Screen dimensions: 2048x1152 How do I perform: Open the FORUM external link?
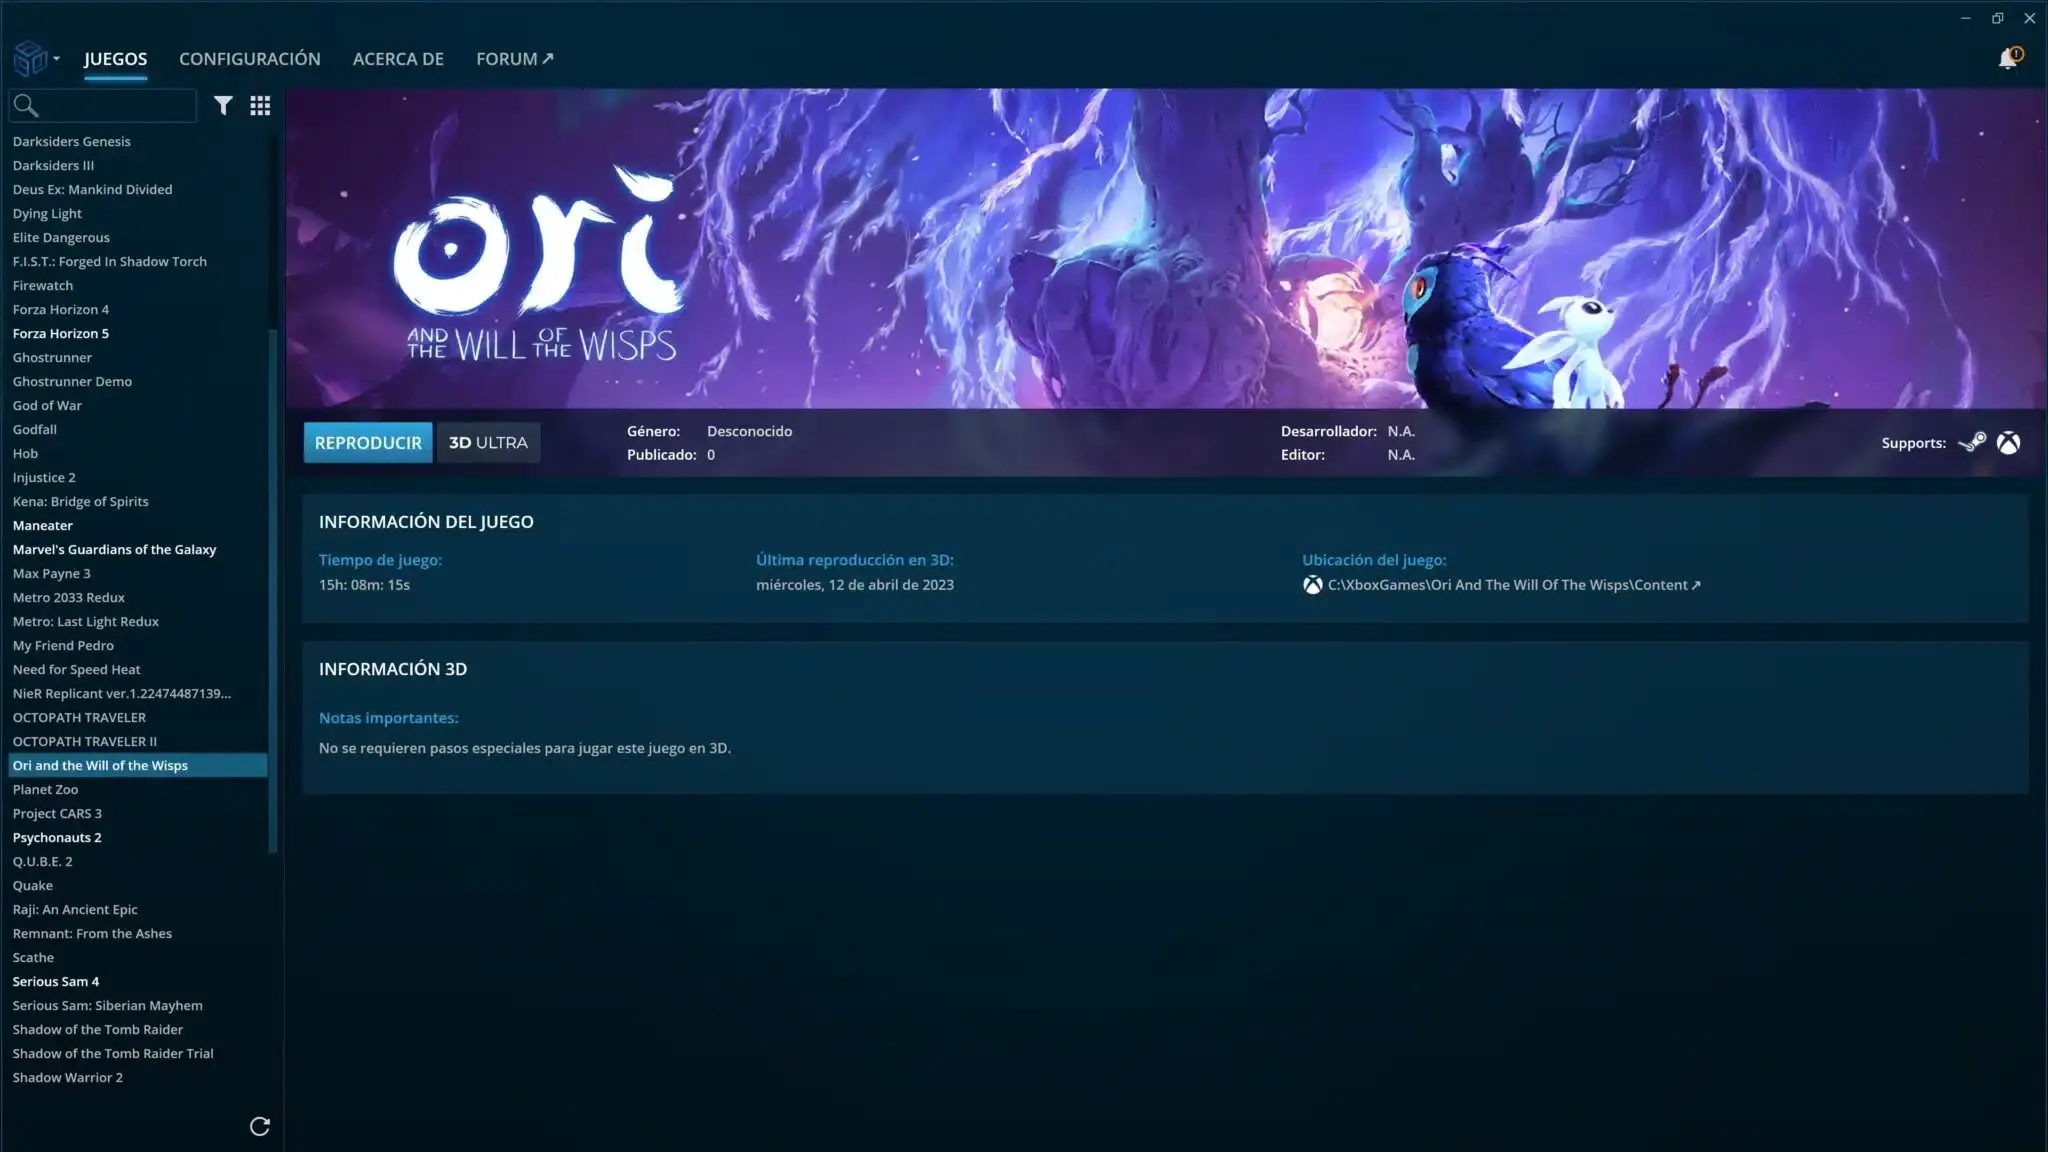click(515, 59)
